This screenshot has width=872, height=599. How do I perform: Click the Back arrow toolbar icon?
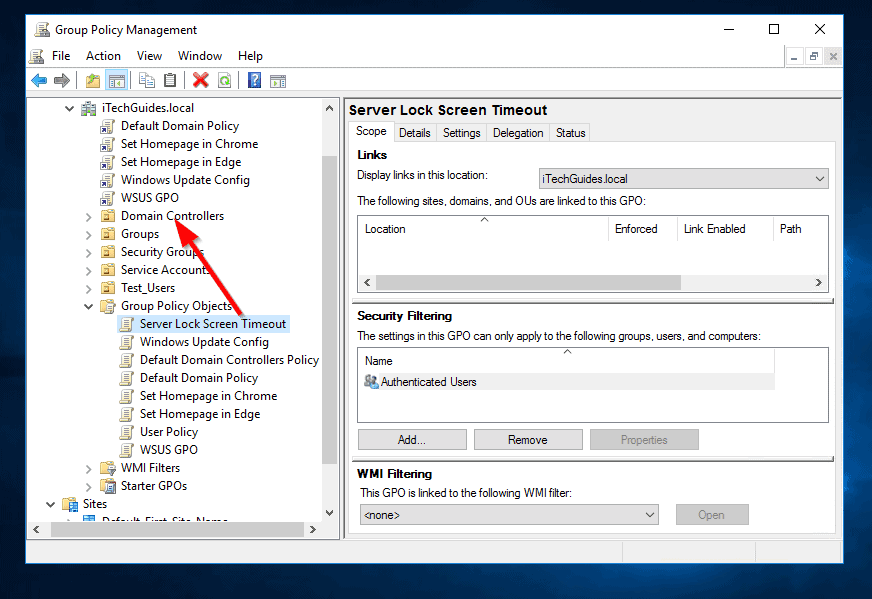coord(38,81)
